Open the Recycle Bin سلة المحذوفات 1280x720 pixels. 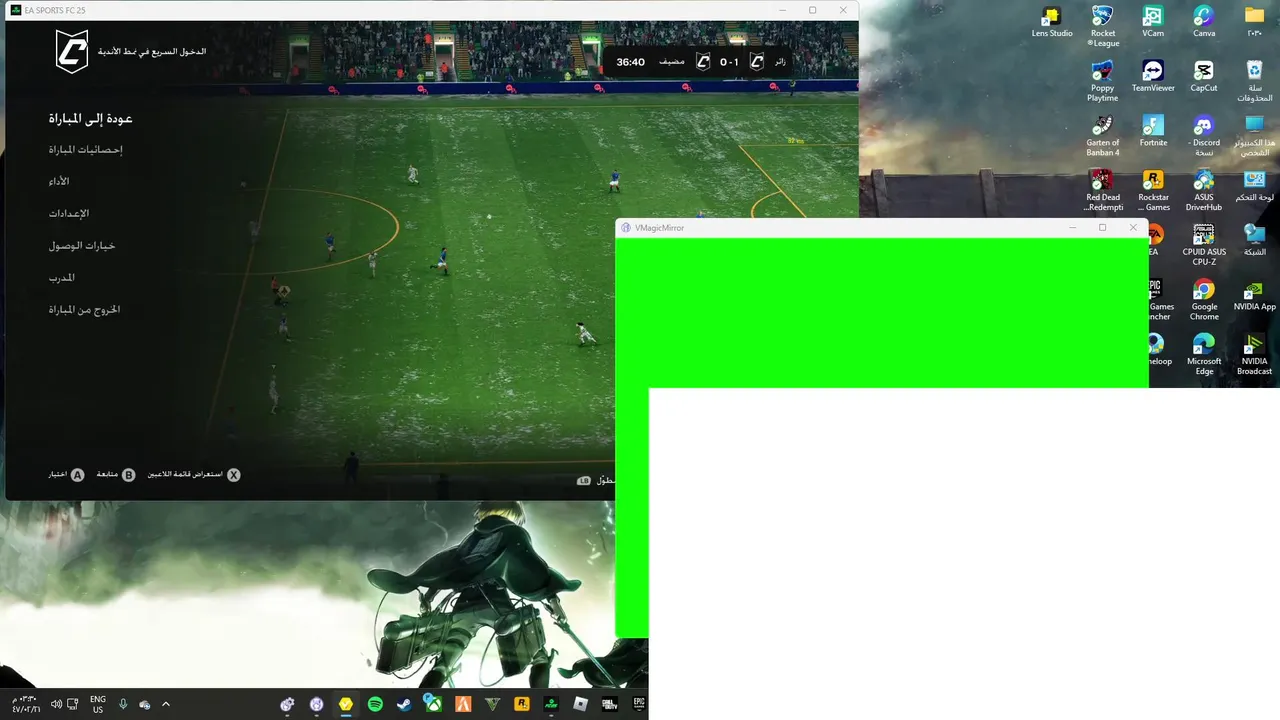pyautogui.click(x=1254, y=81)
